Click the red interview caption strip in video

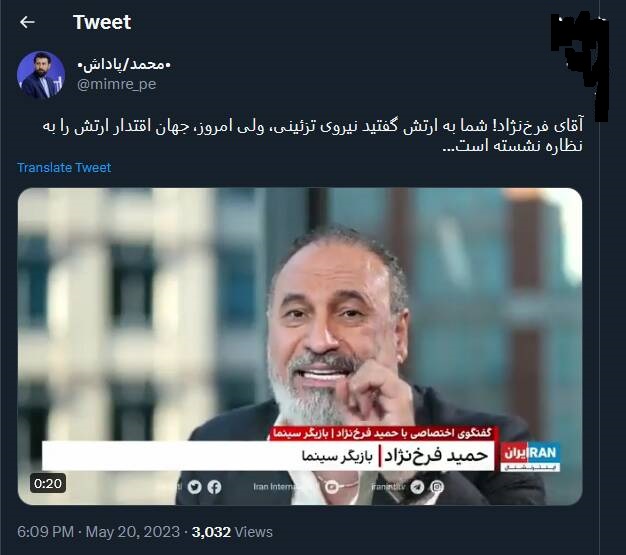click(381, 433)
